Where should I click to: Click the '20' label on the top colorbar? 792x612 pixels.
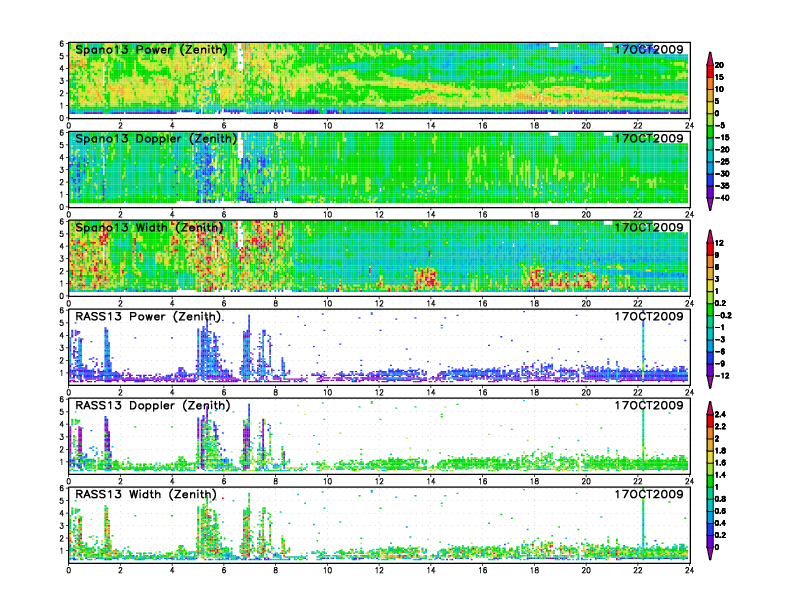click(x=719, y=65)
